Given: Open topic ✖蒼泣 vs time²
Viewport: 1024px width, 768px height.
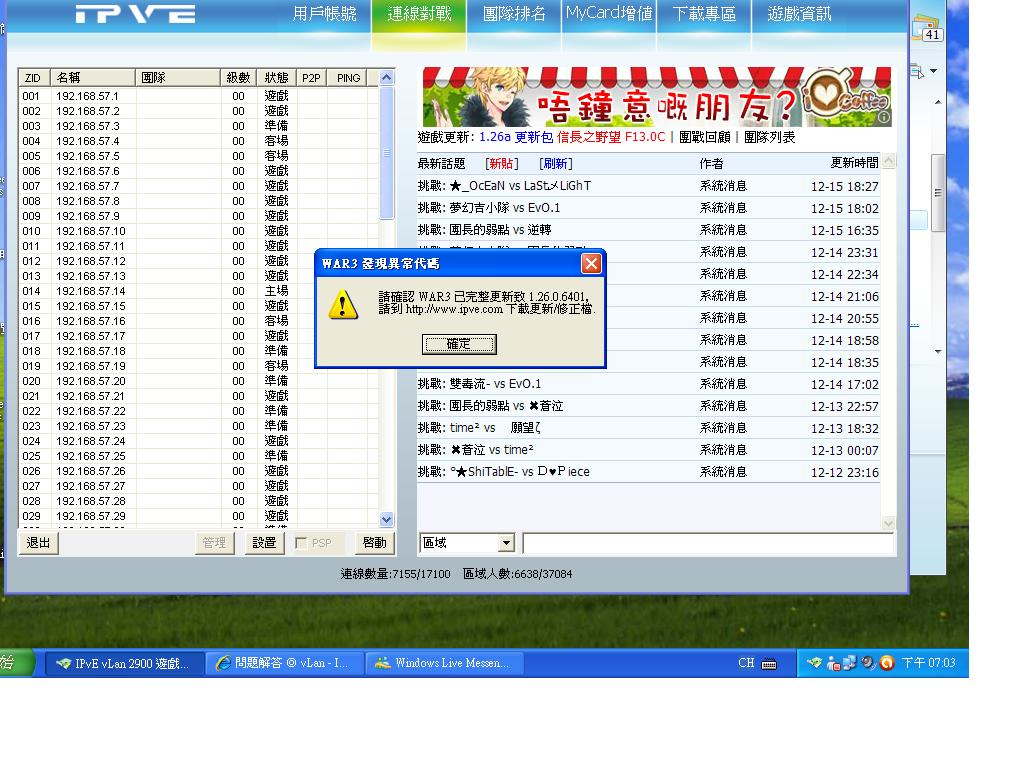Looking at the screenshot, I should [475, 450].
